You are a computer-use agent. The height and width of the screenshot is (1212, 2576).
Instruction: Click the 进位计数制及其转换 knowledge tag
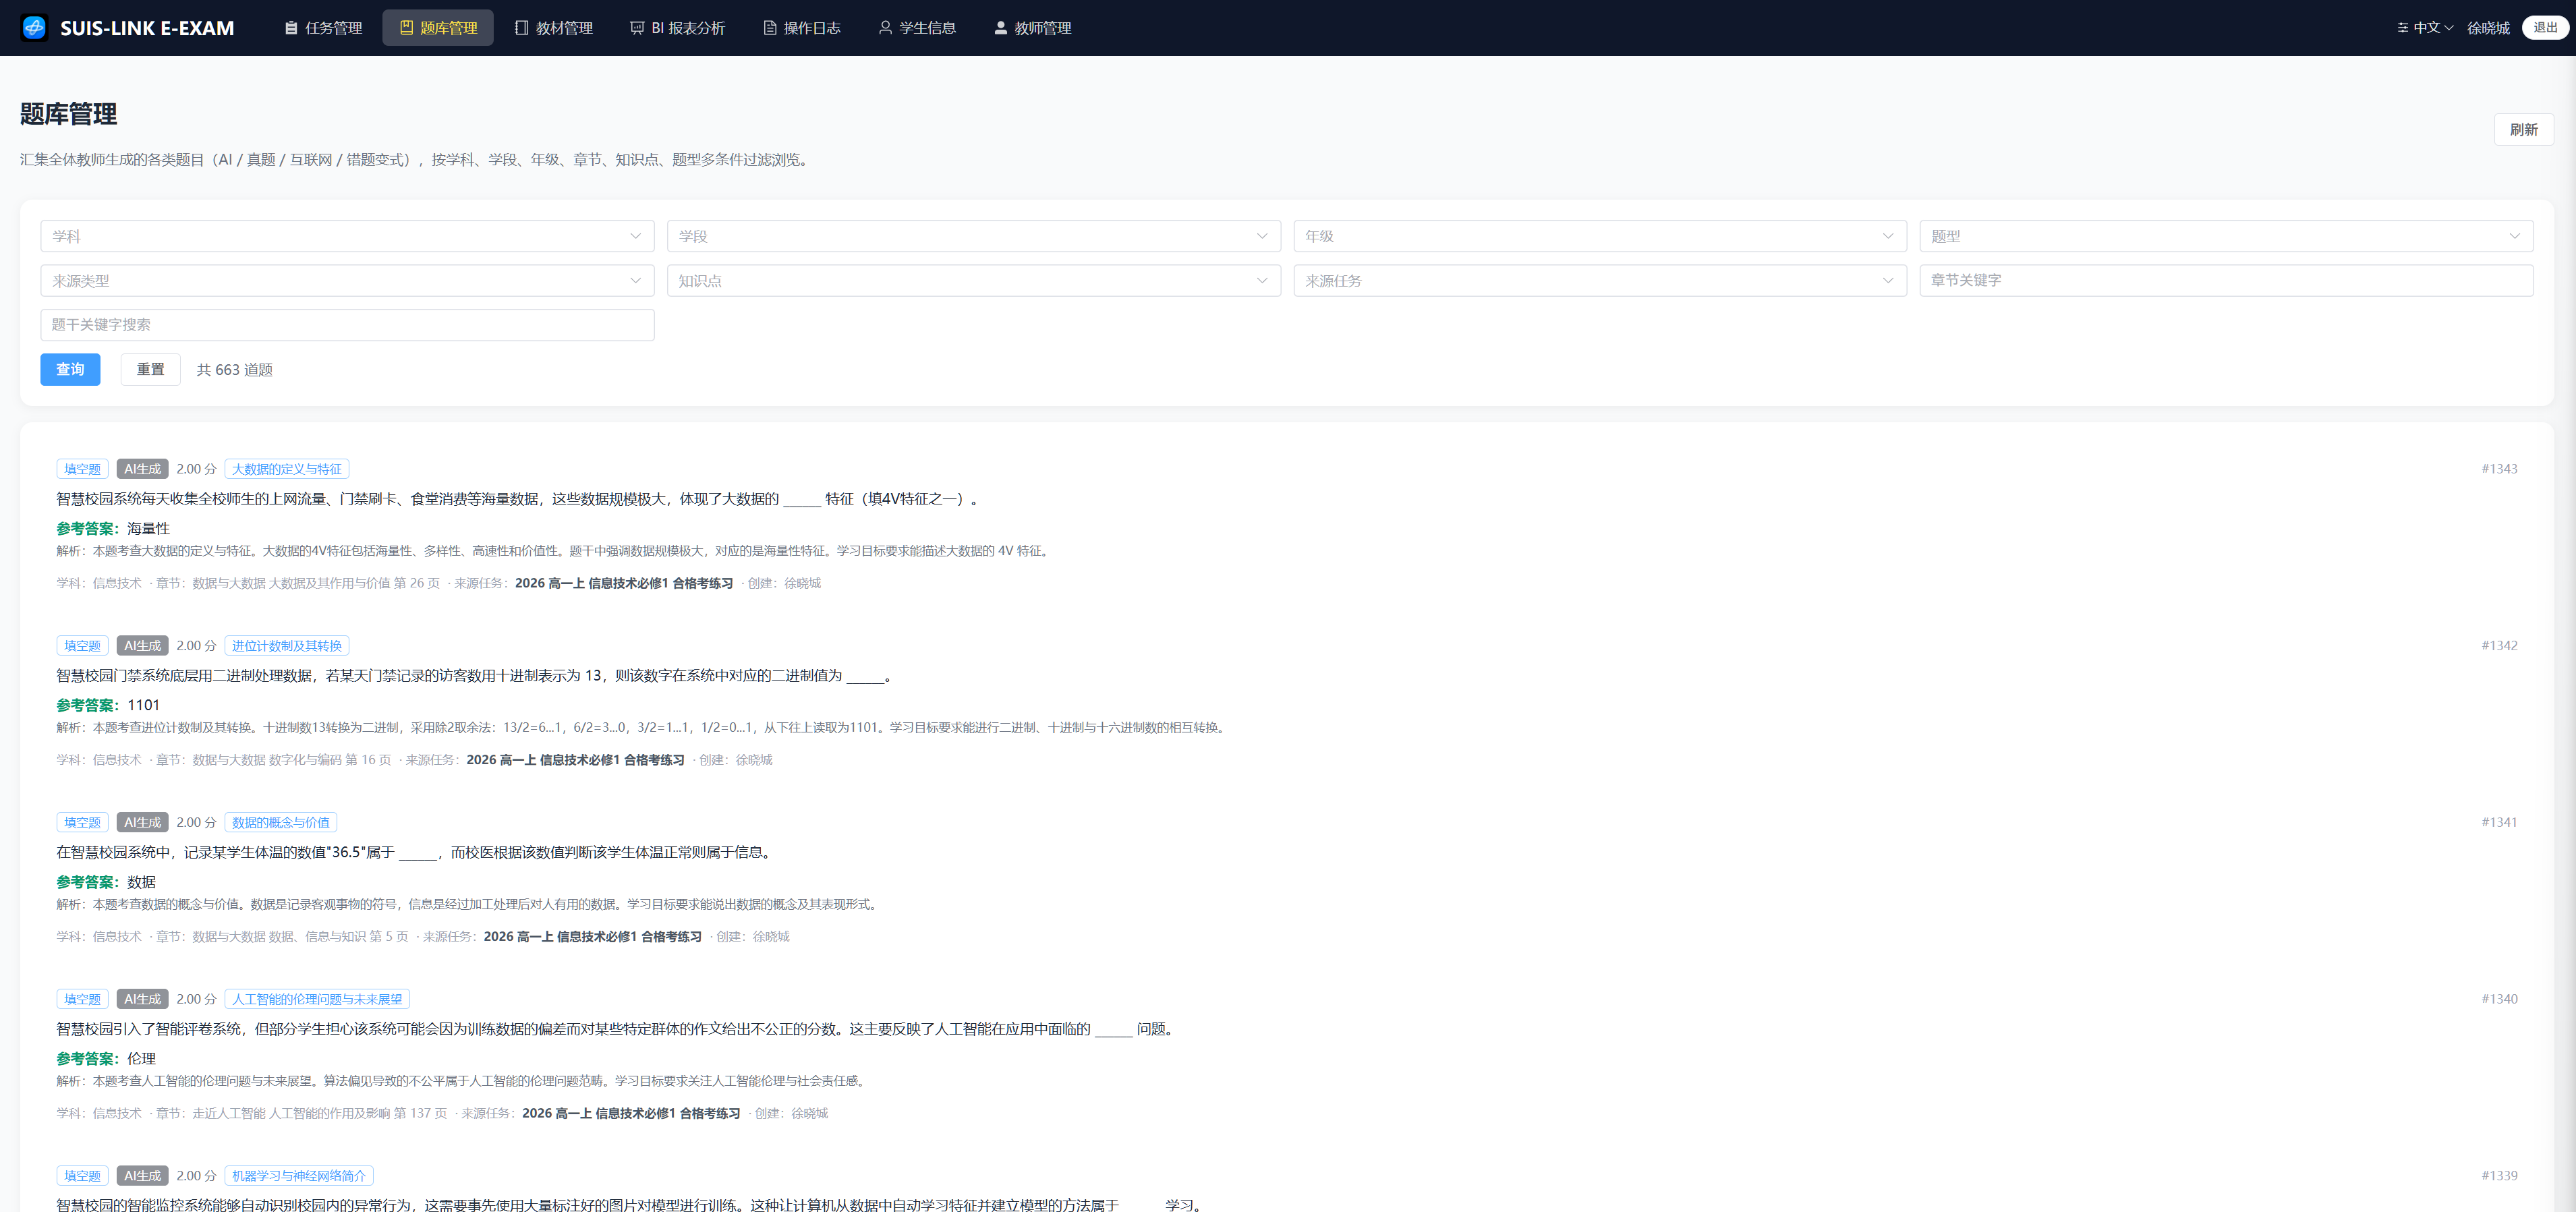(x=287, y=646)
